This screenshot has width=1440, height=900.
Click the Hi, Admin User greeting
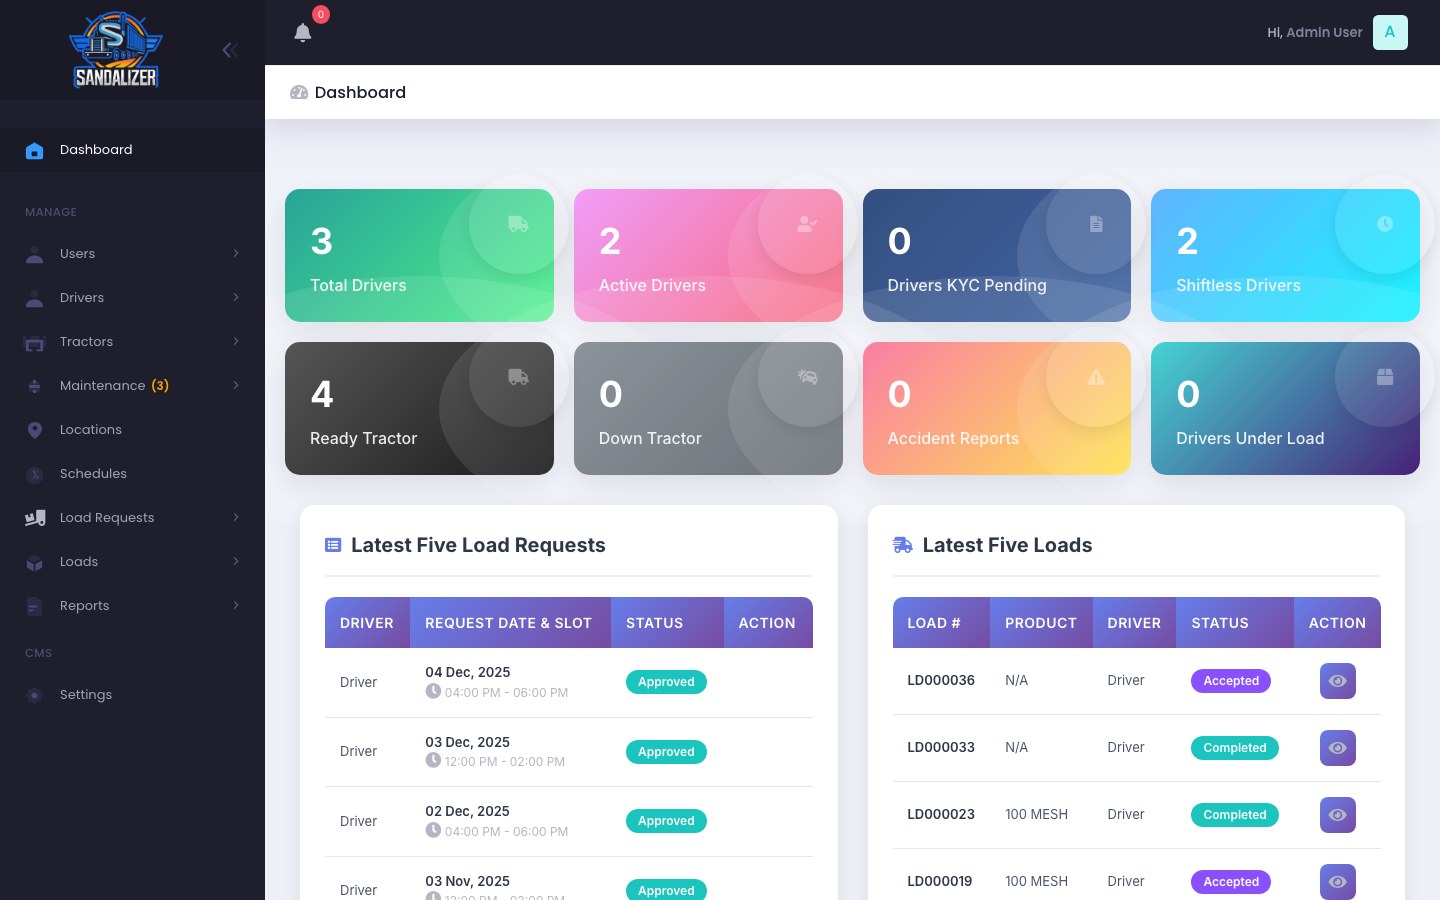[1314, 33]
